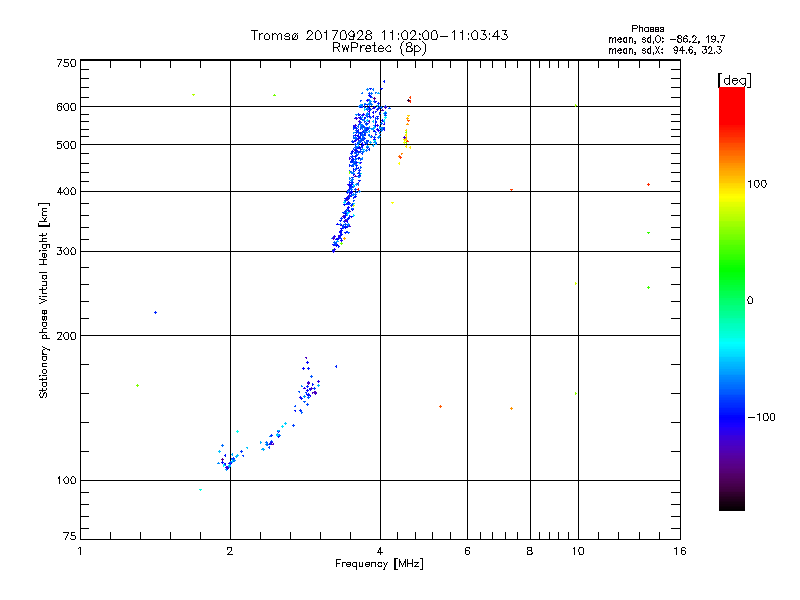Click the '75' y-axis tick label
The height and width of the screenshot is (600, 800).
tap(70, 536)
